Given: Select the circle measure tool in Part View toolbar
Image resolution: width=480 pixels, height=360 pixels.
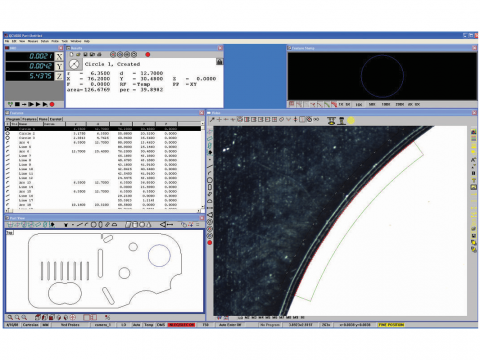Looking at the screenshot, I should (94, 225).
